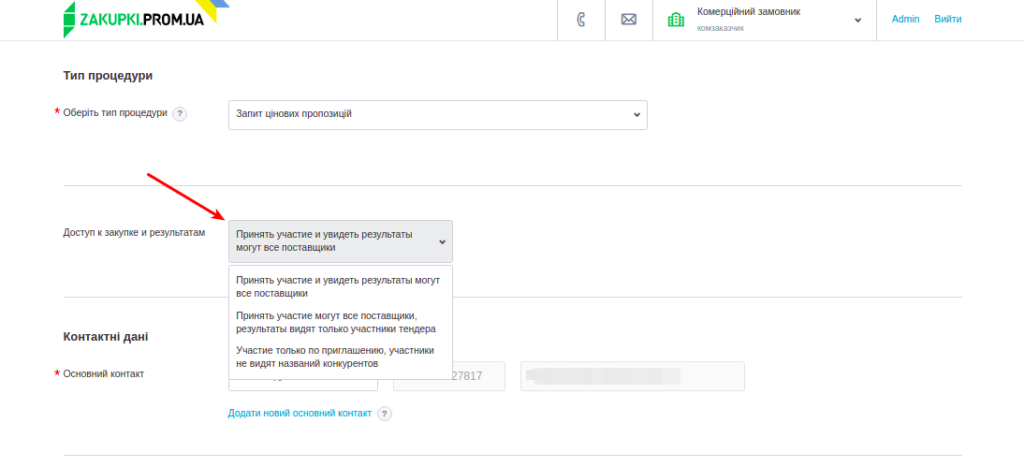This screenshot has height=467, width=1024.
Task: Click Додати новий основний контакт link
Action: (299, 413)
